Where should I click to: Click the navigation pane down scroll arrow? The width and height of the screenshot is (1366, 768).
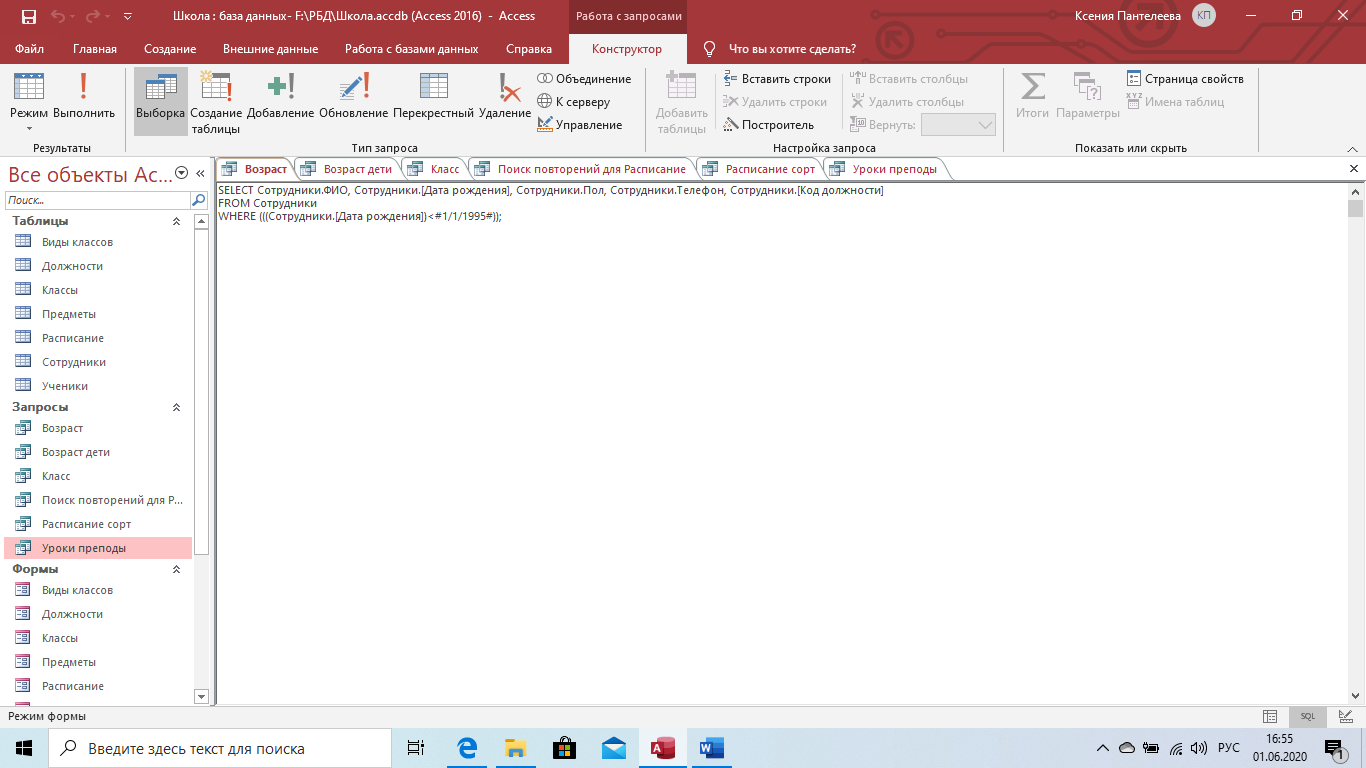(201, 696)
